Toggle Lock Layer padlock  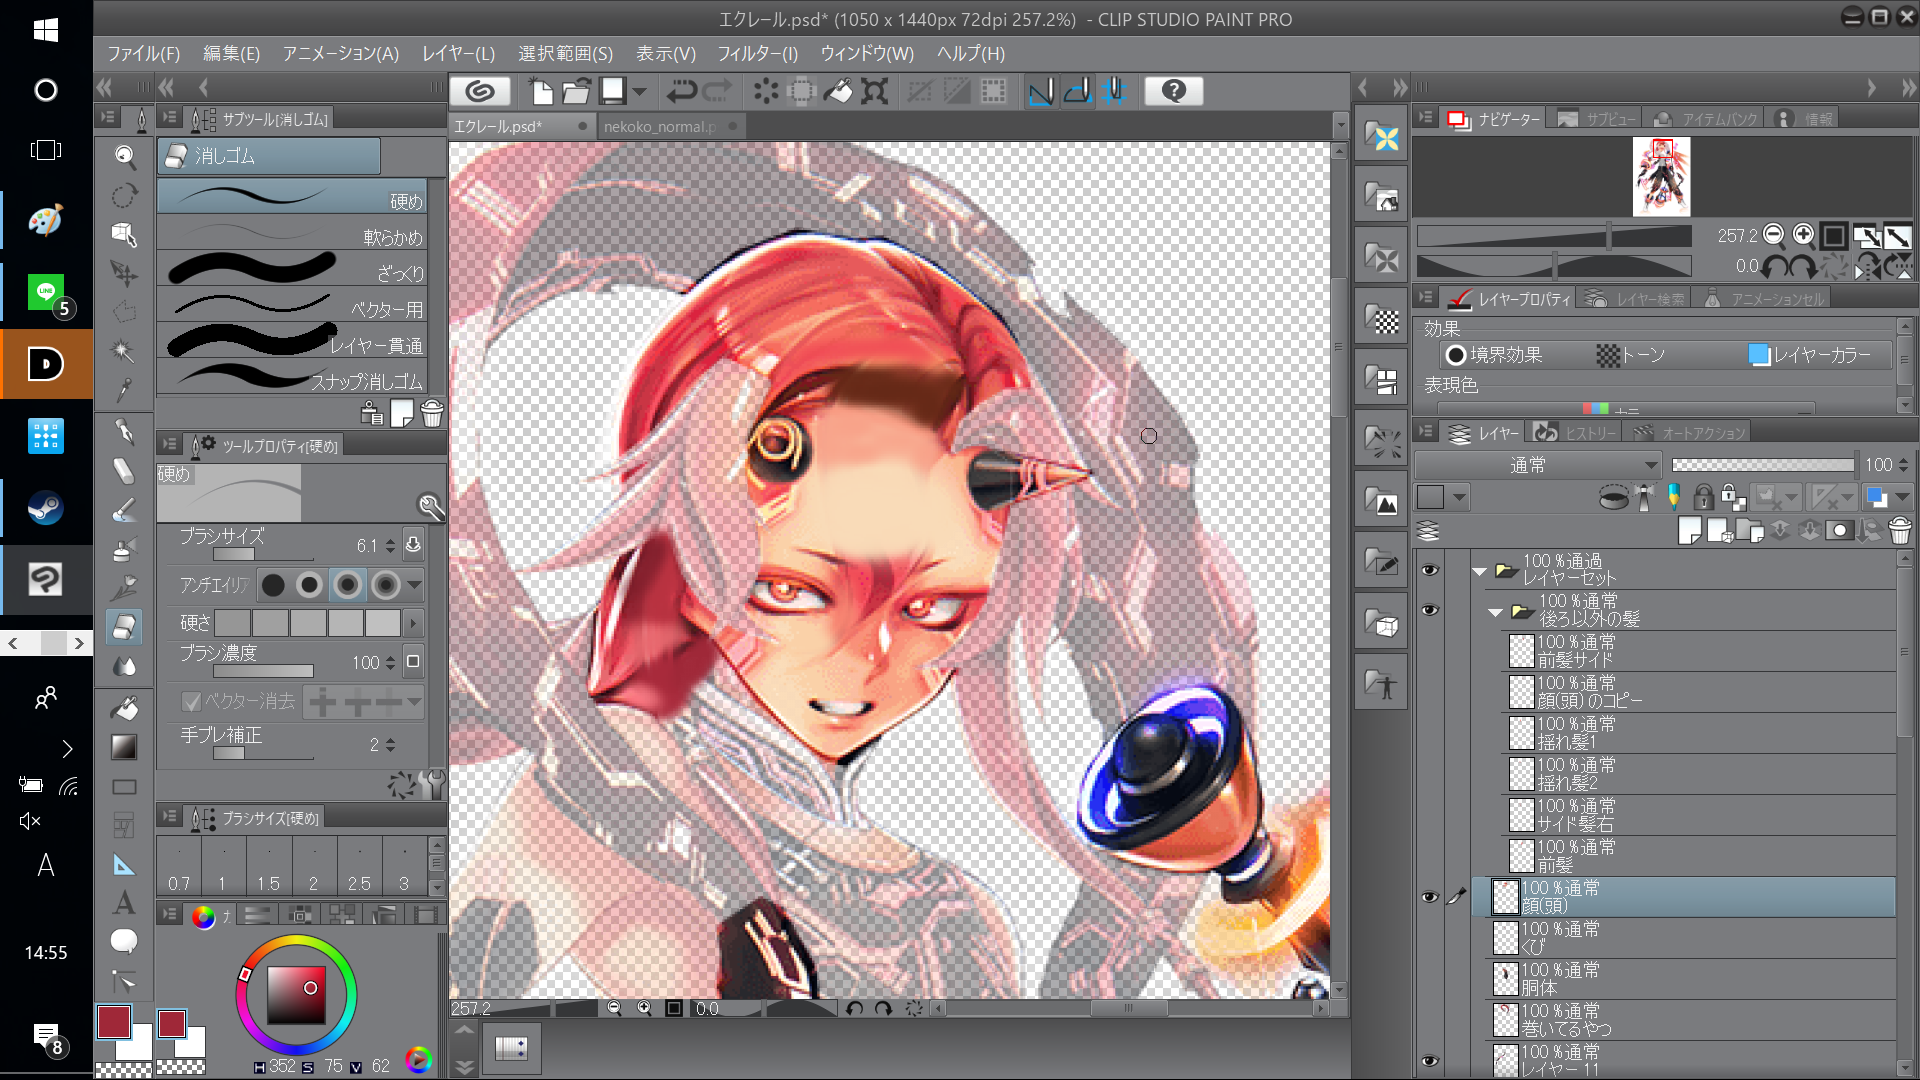[x=1703, y=497]
